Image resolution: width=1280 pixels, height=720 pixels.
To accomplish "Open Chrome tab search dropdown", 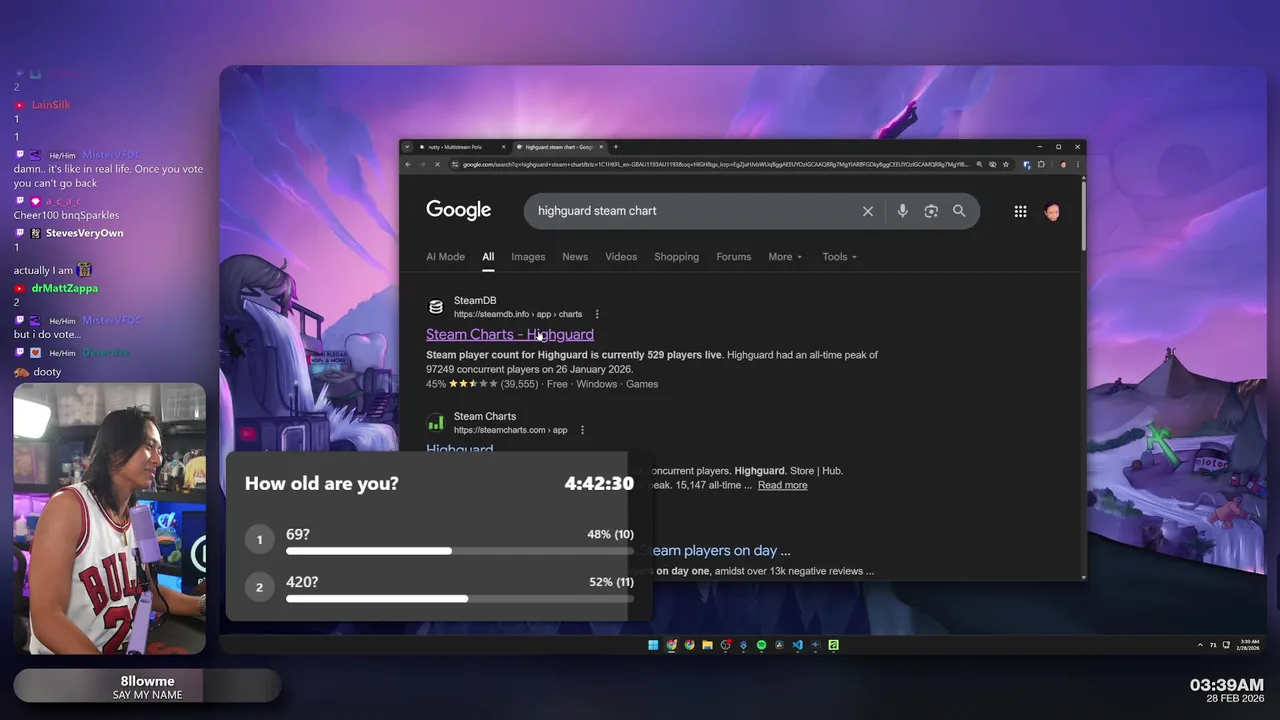I will pos(407,147).
